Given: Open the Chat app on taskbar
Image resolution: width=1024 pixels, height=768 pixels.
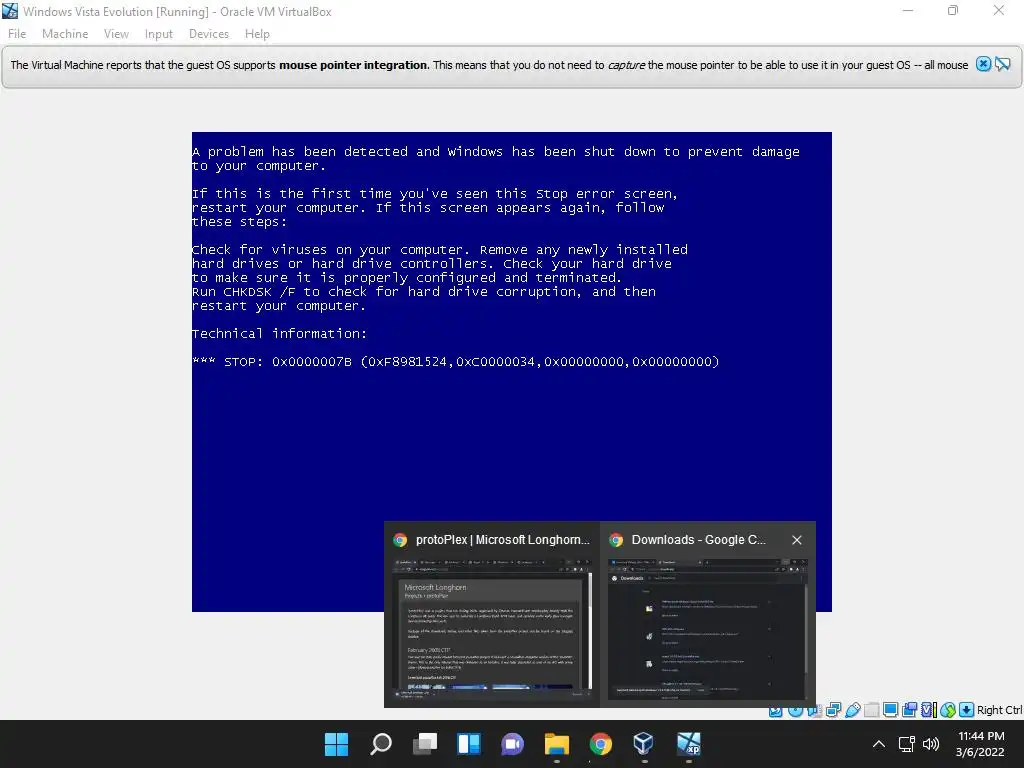Looking at the screenshot, I should coord(513,744).
